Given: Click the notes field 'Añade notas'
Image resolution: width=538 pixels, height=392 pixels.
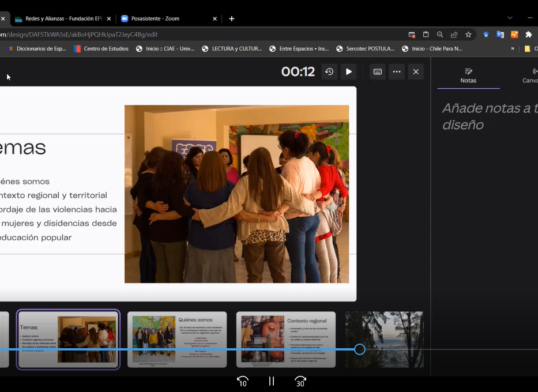Looking at the screenshot, I should click(x=490, y=116).
